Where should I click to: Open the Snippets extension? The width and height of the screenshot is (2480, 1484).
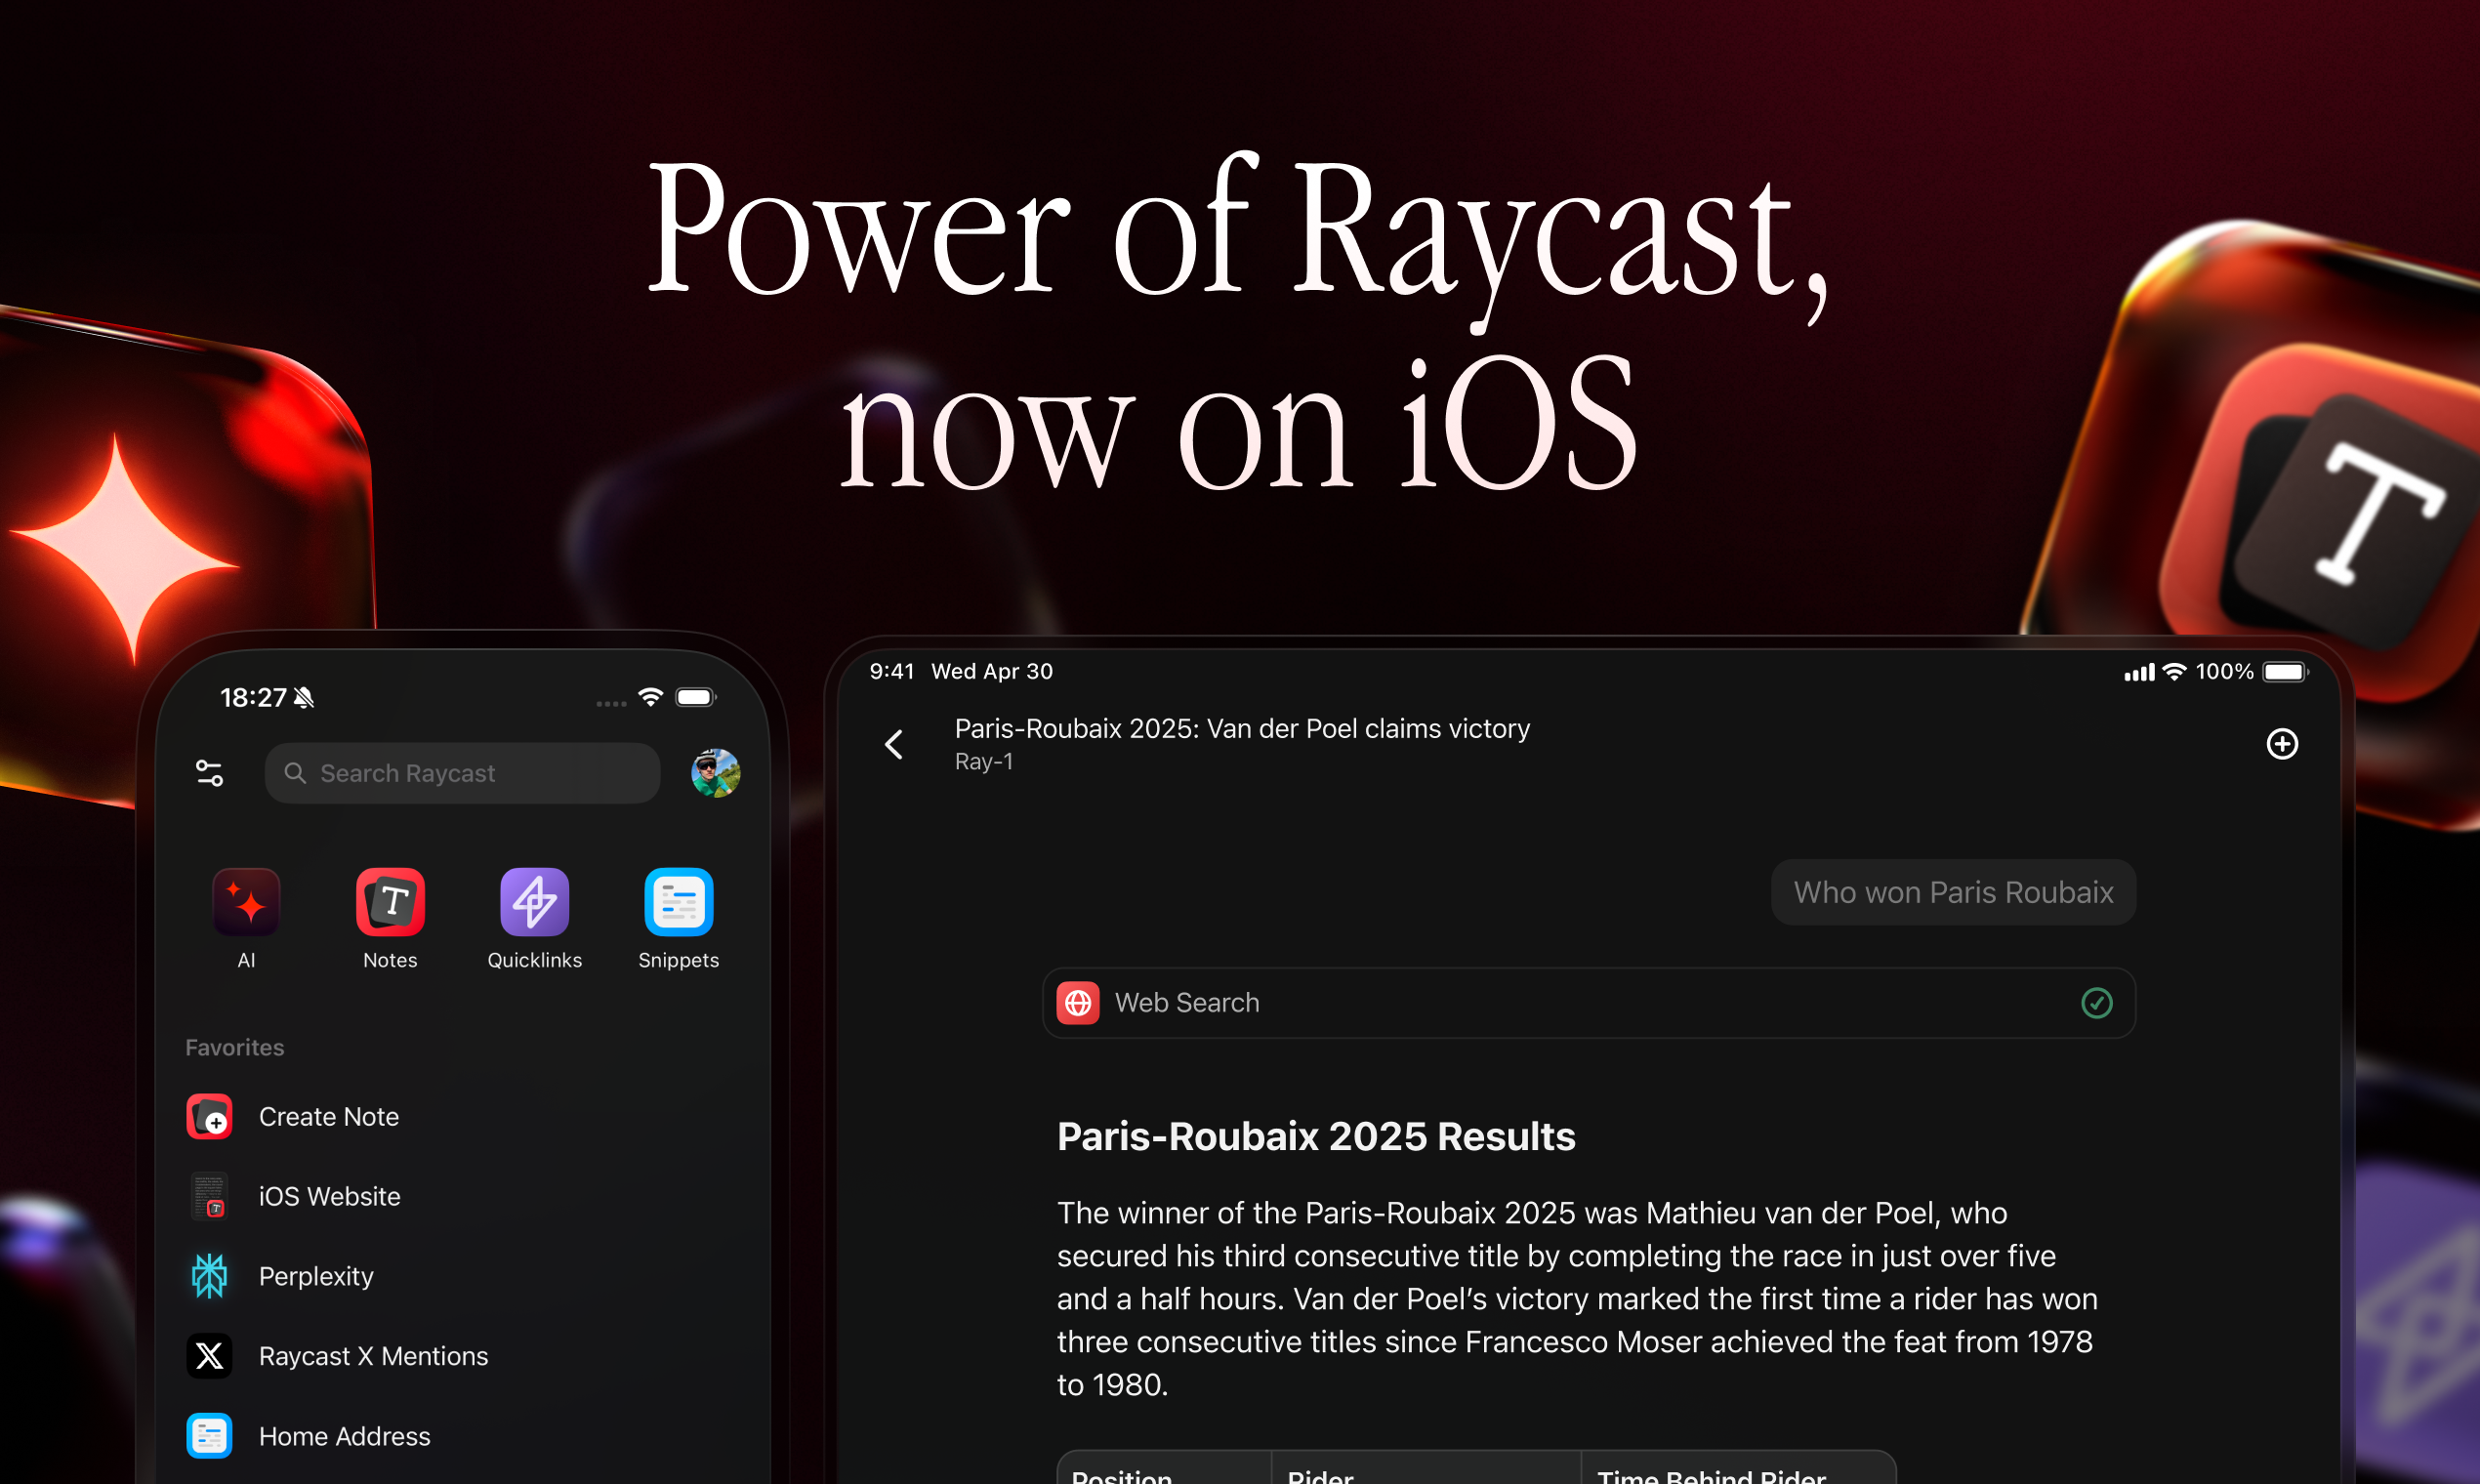(678, 901)
